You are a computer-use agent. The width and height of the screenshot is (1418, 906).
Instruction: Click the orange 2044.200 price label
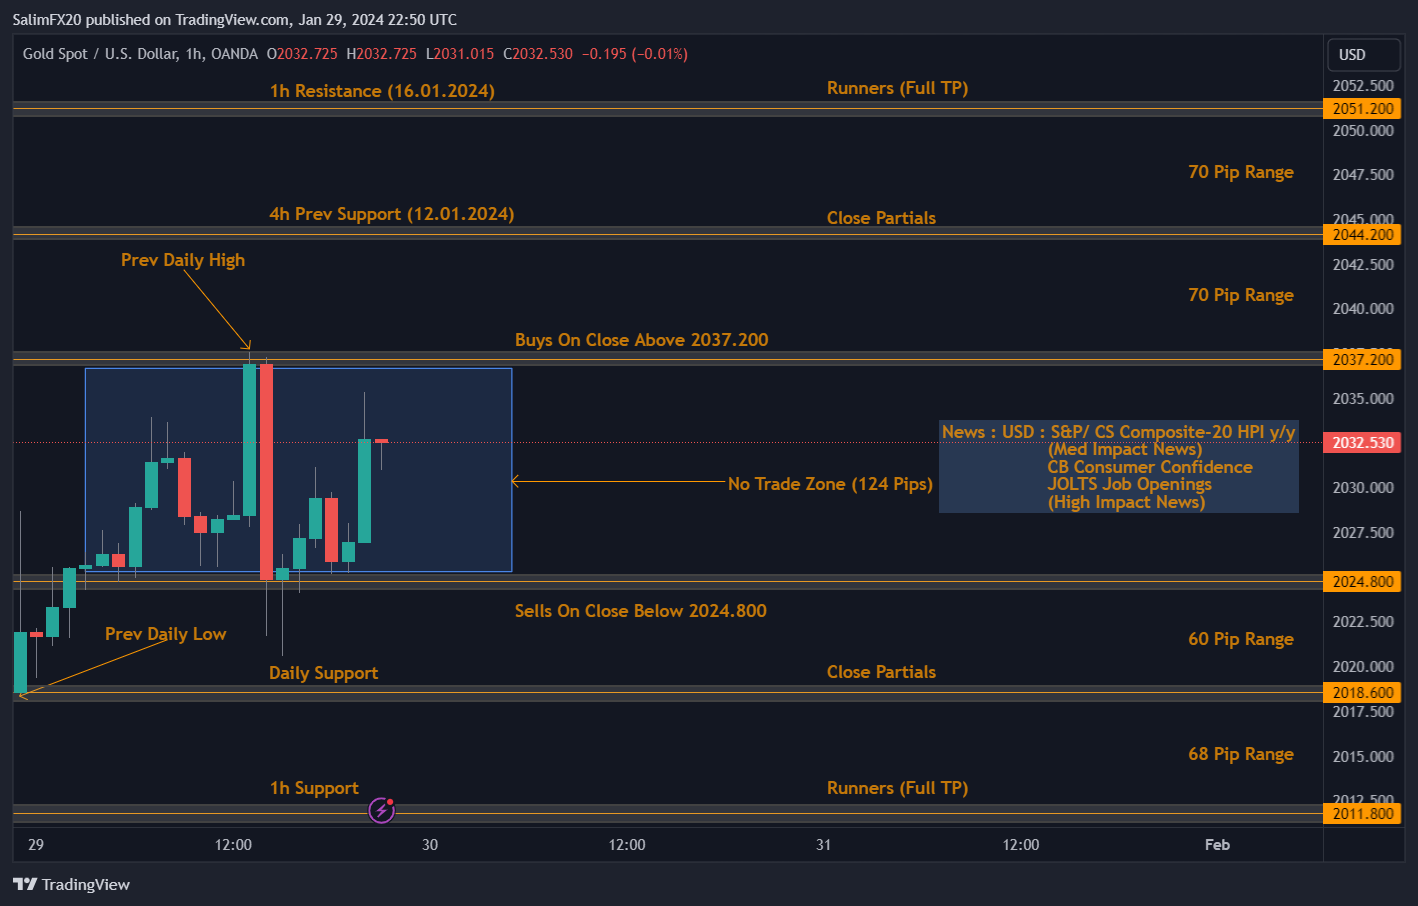pyautogui.click(x=1362, y=234)
